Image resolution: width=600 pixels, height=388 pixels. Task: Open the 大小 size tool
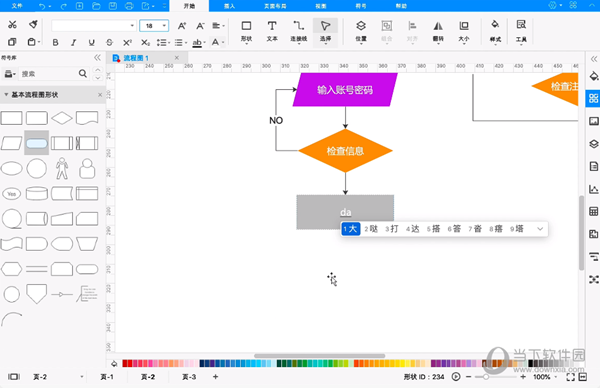[x=464, y=31]
